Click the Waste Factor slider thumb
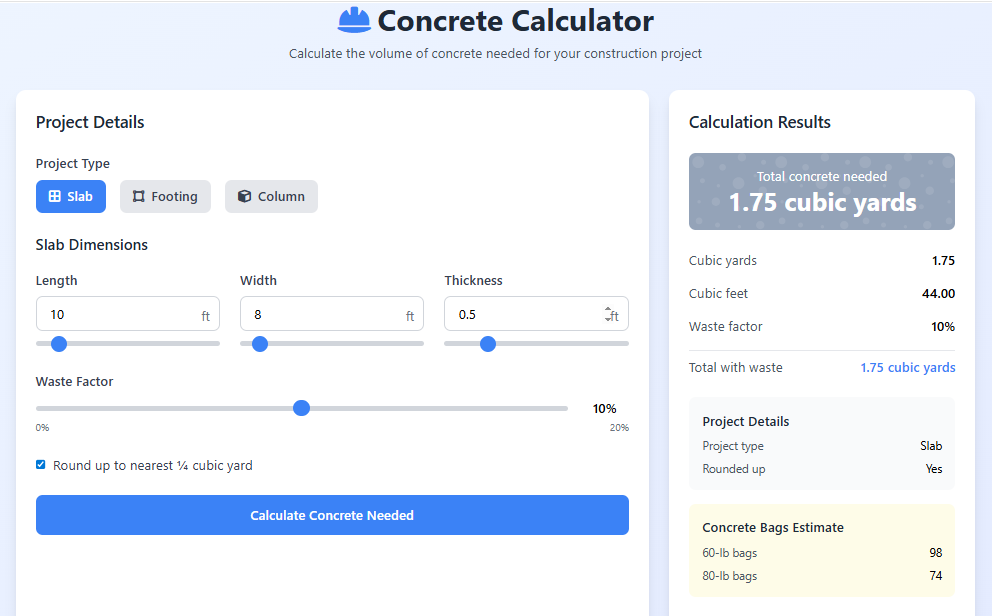Screen dimensions: 992x616 [x=301, y=408]
